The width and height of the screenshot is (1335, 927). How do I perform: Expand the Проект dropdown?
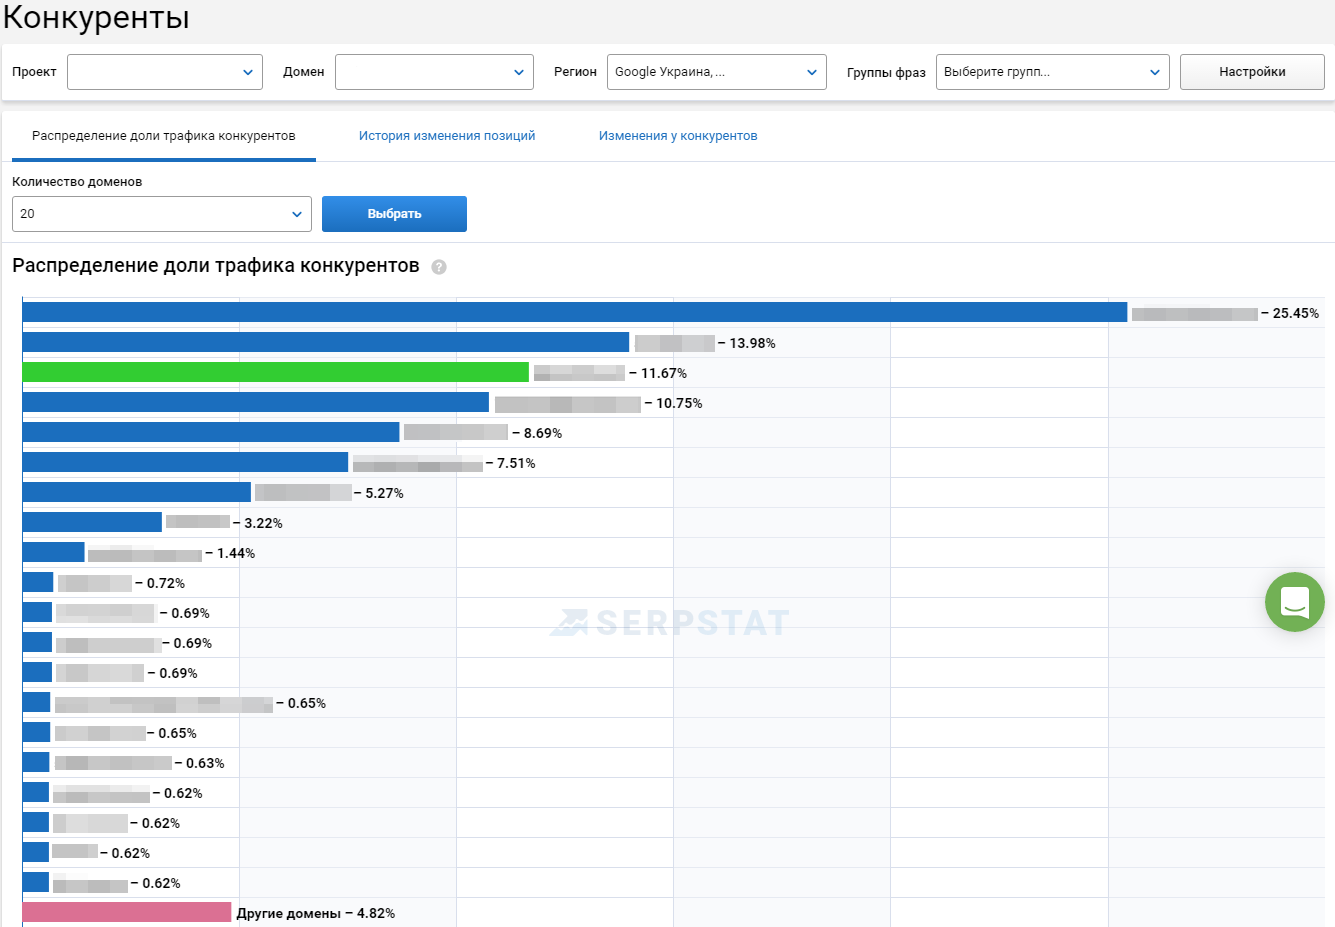[x=165, y=72]
